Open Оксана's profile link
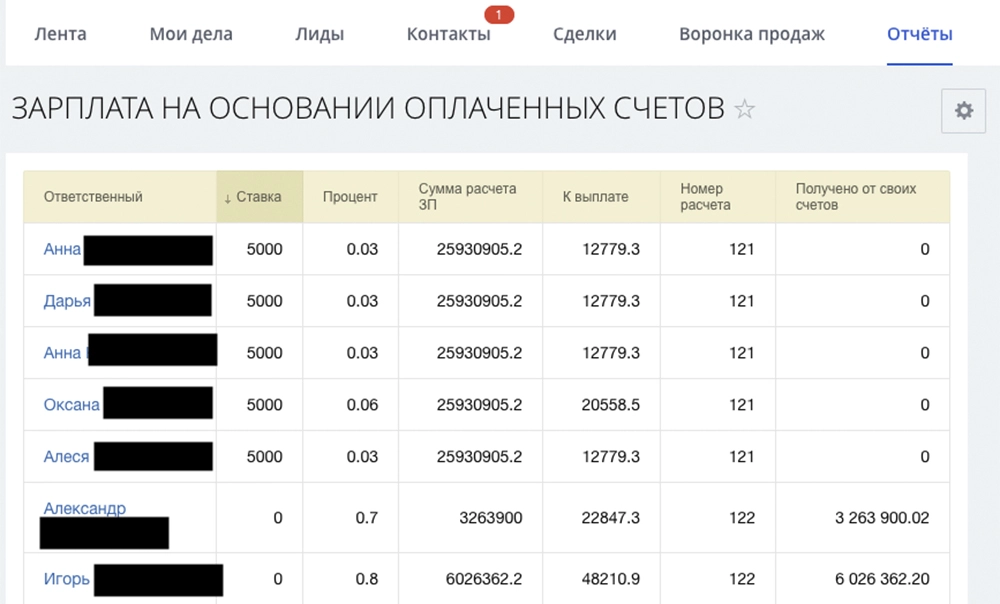This screenshot has width=1000, height=604. [70, 405]
